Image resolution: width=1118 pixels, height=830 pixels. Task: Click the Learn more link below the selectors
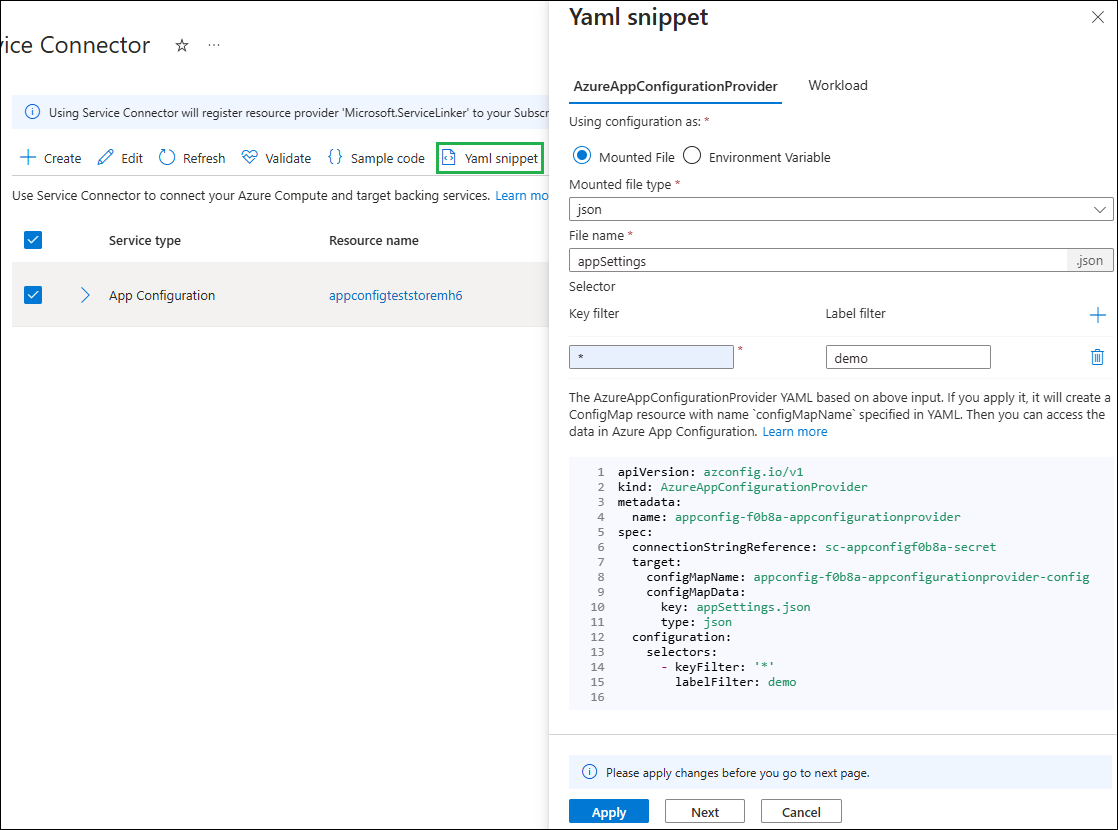click(x=795, y=431)
